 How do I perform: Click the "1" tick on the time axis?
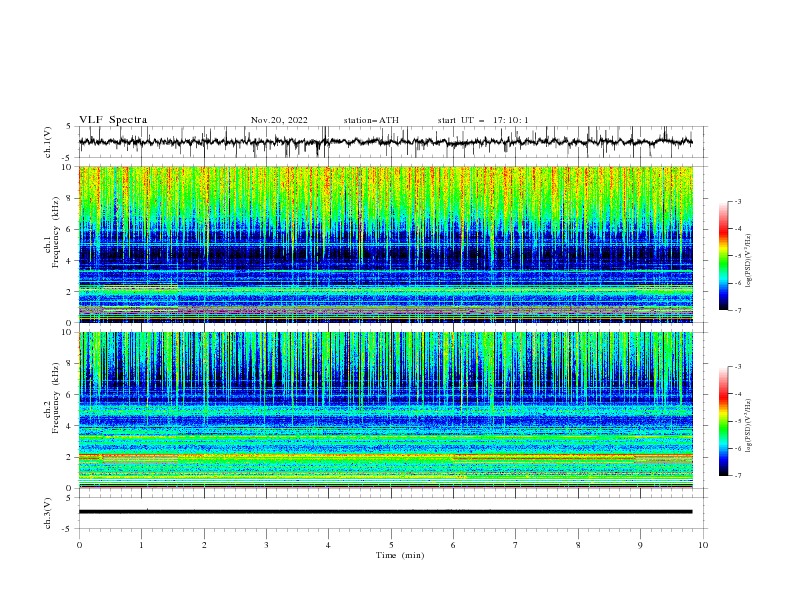(x=141, y=545)
